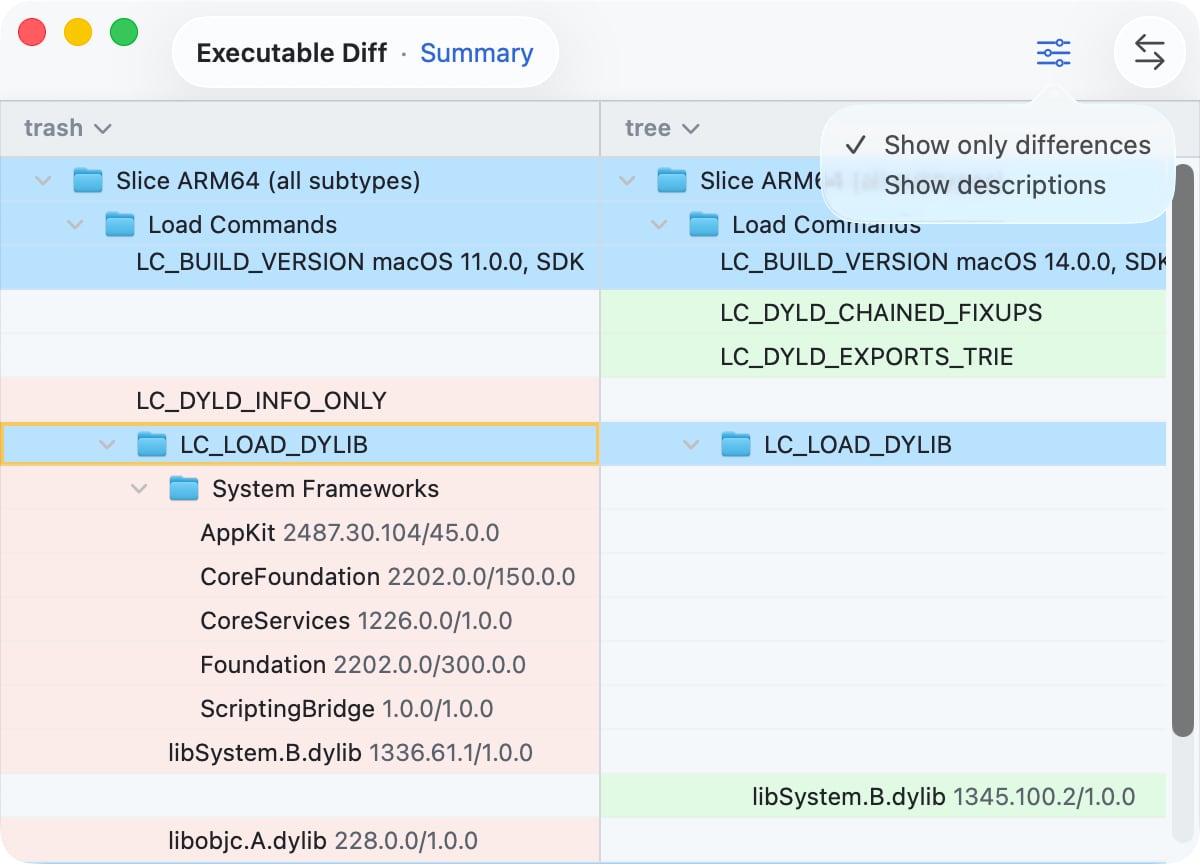Click the swap comparison direction icon

[1149, 53]
